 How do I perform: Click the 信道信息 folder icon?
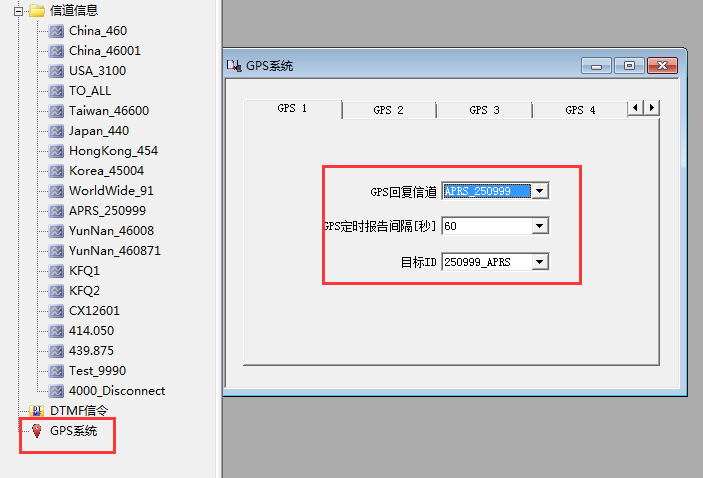(x=37, y=11)
